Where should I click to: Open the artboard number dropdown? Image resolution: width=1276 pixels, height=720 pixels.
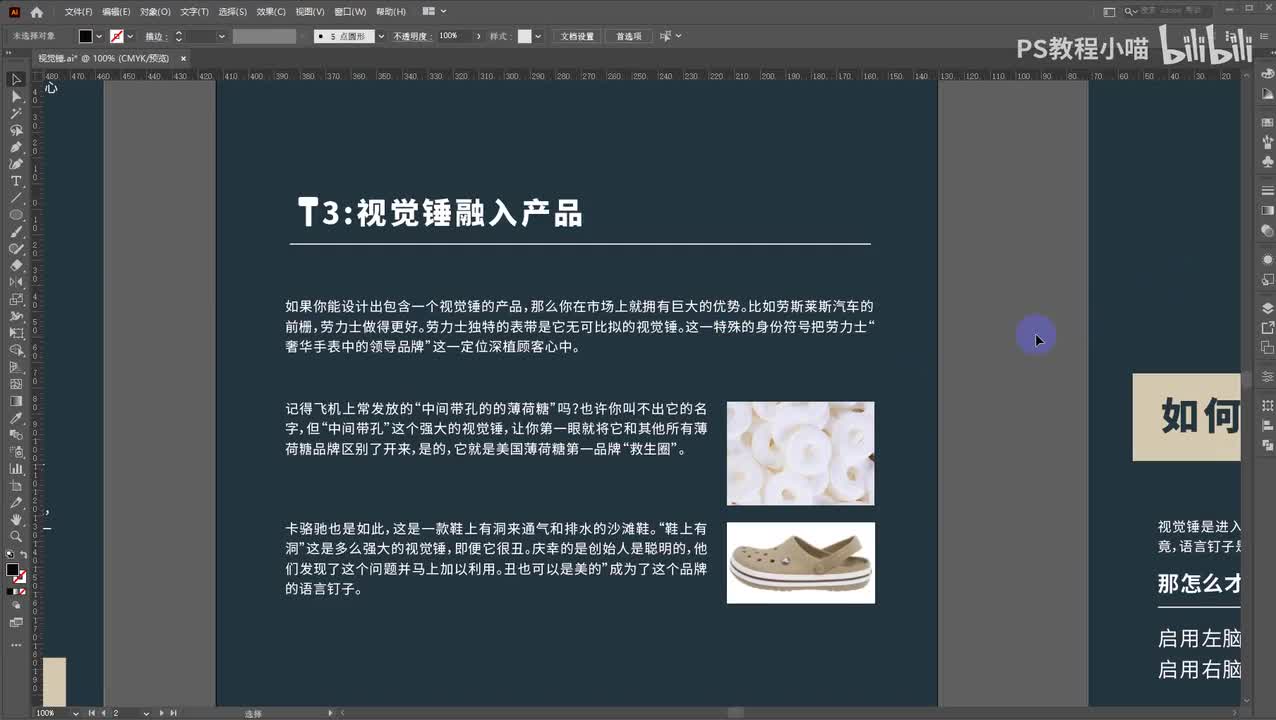[146, 713]
